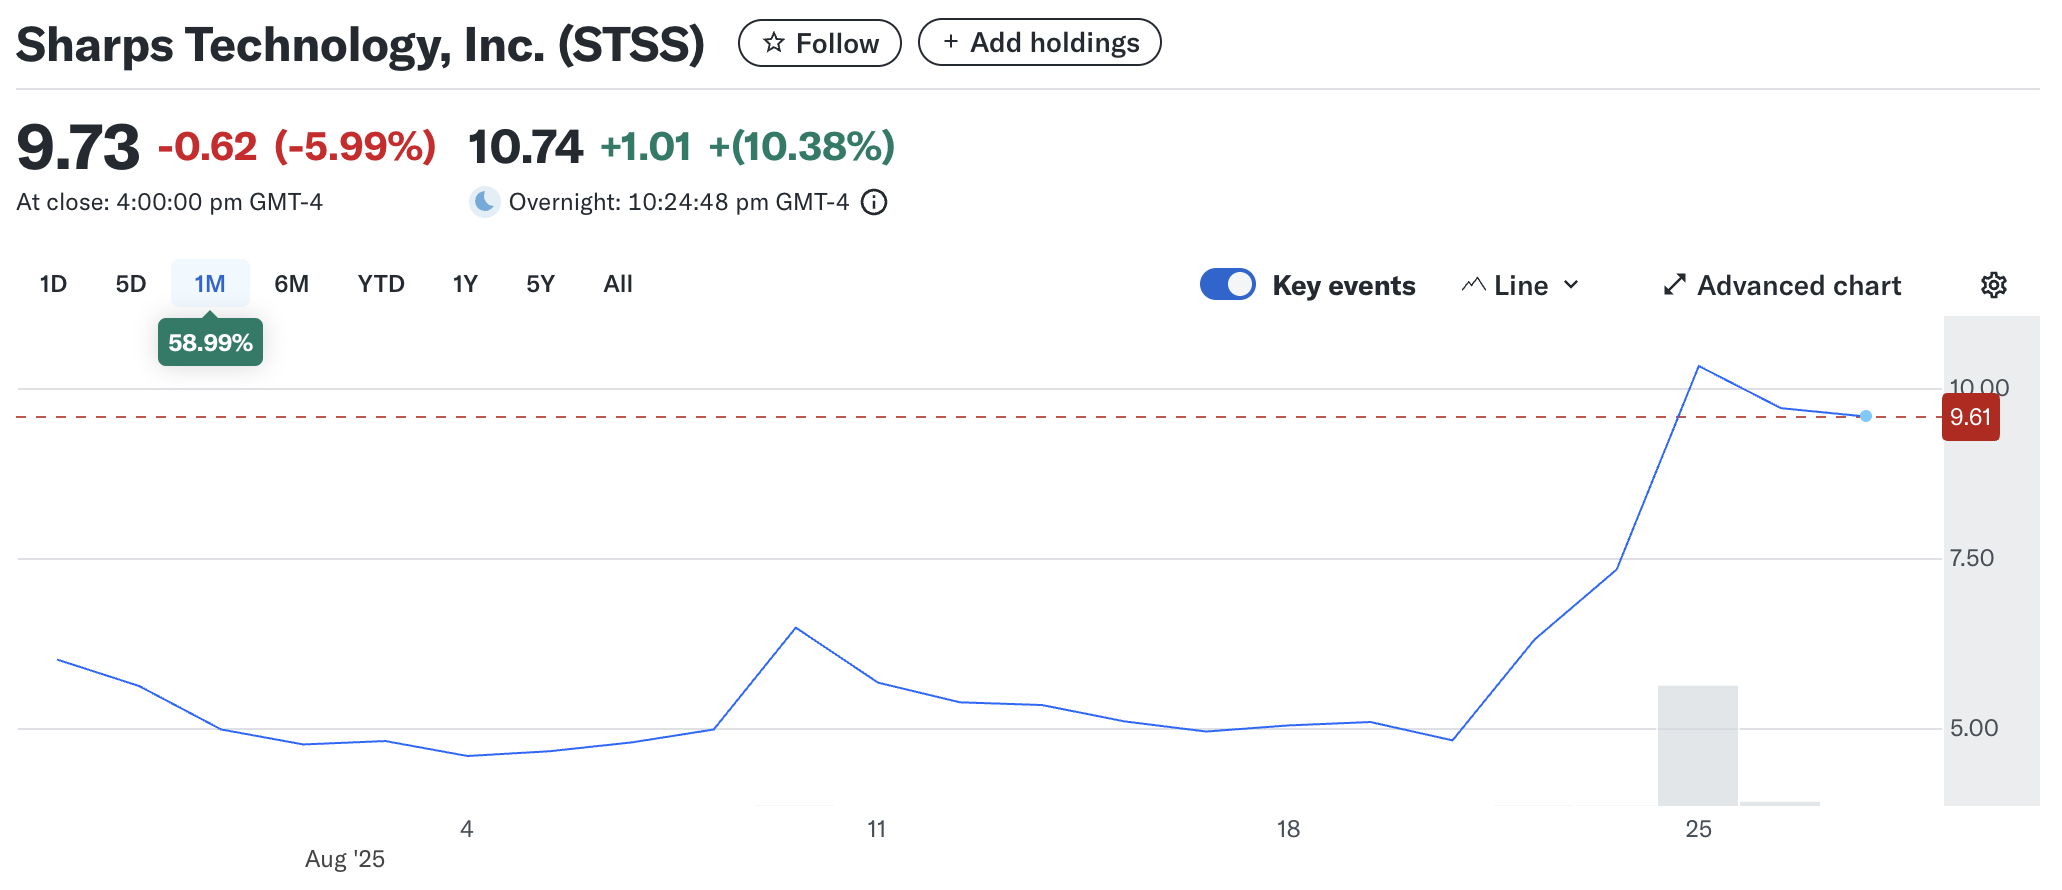Follow Sharps Technology stock

click(x=820, y=43)
